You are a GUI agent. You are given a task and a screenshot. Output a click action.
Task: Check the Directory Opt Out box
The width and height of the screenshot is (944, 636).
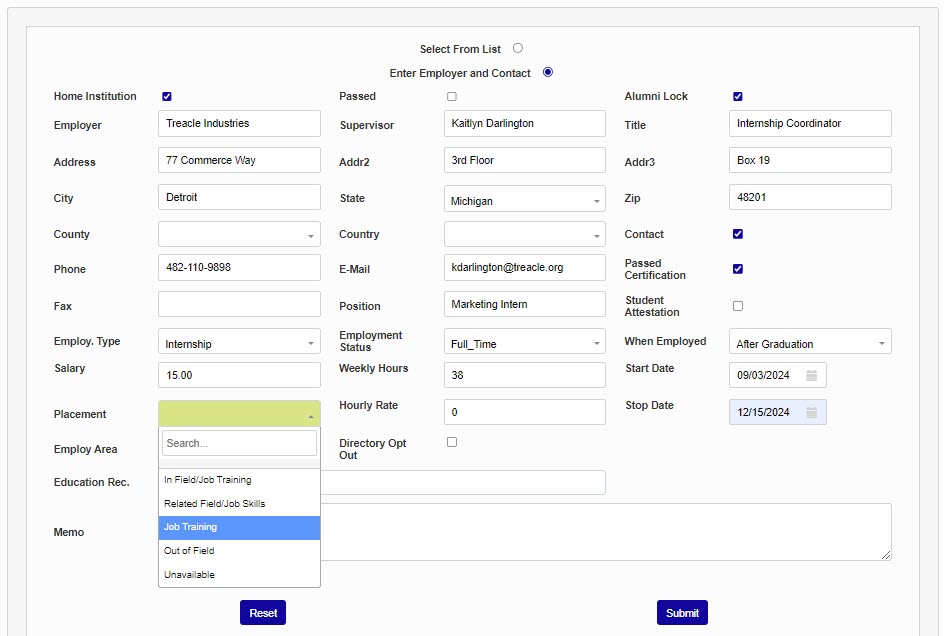(x=452, y=442)
